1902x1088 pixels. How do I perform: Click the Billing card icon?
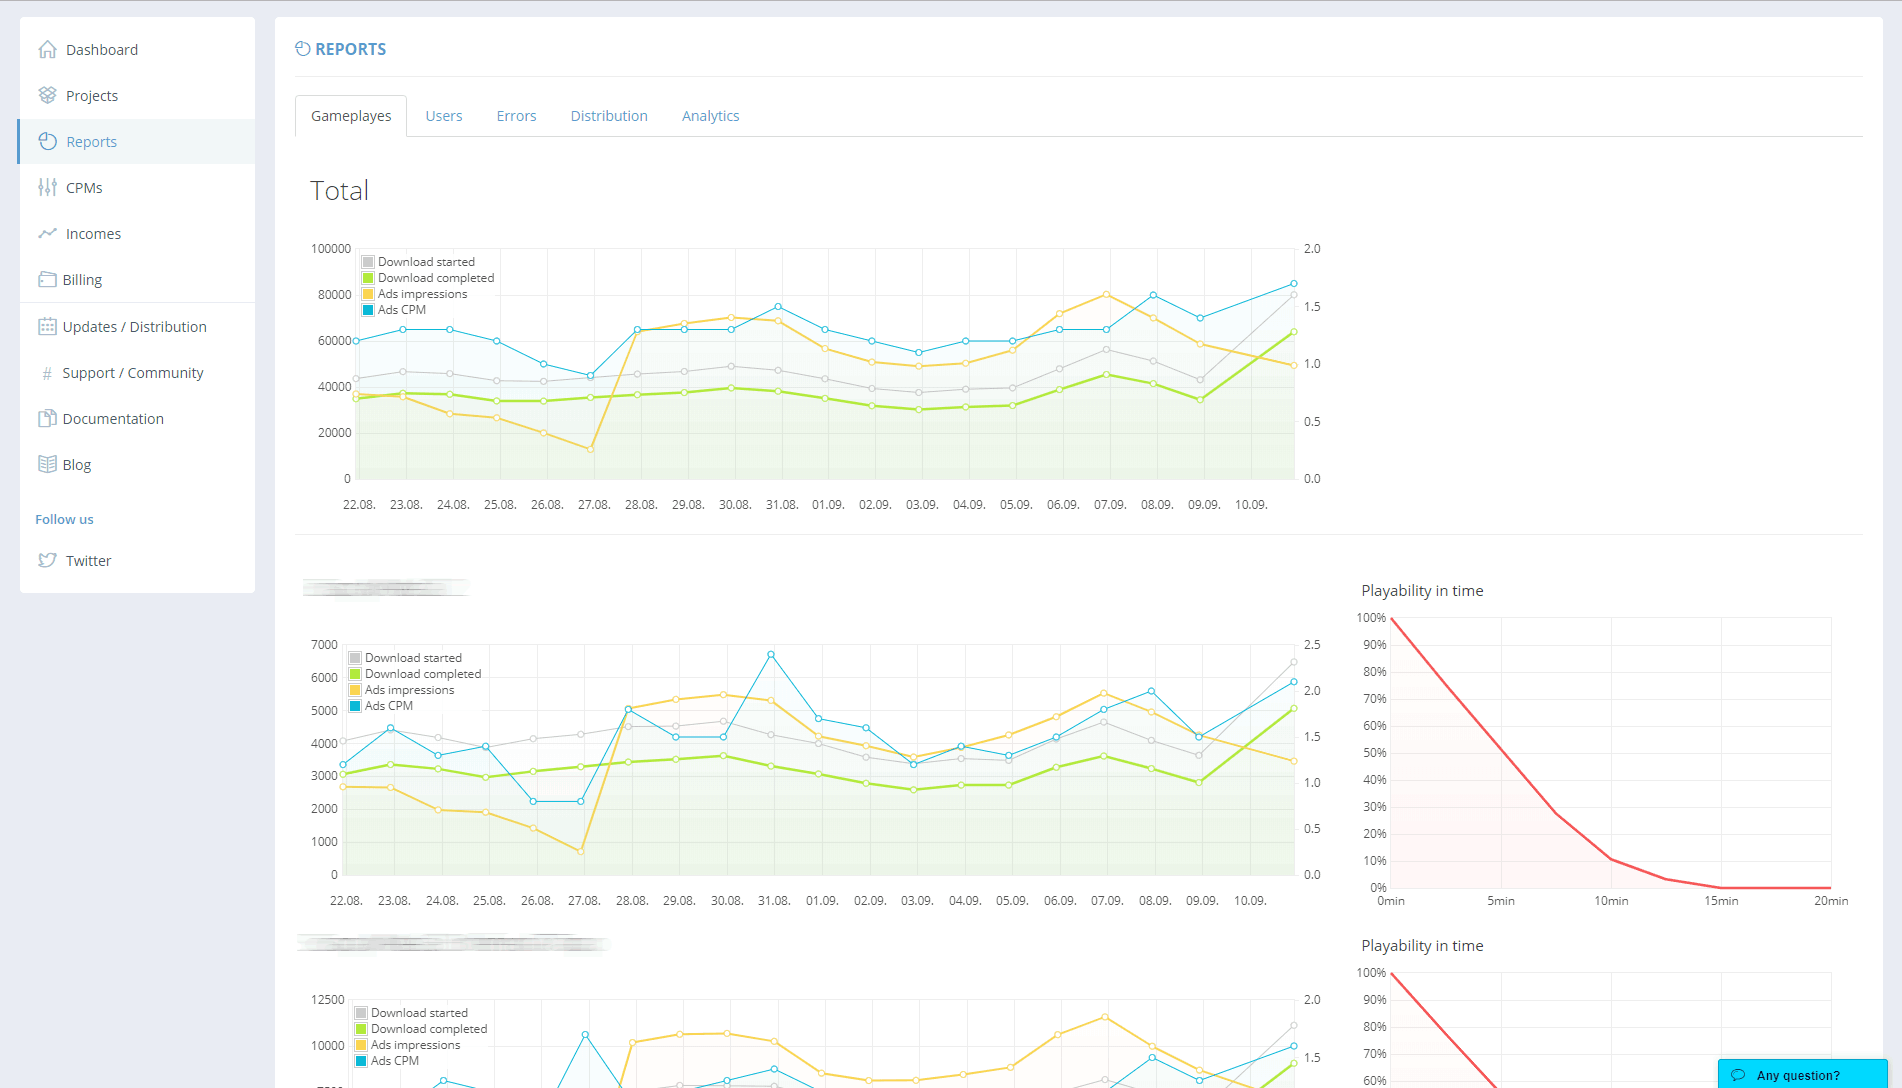(47, 279)
